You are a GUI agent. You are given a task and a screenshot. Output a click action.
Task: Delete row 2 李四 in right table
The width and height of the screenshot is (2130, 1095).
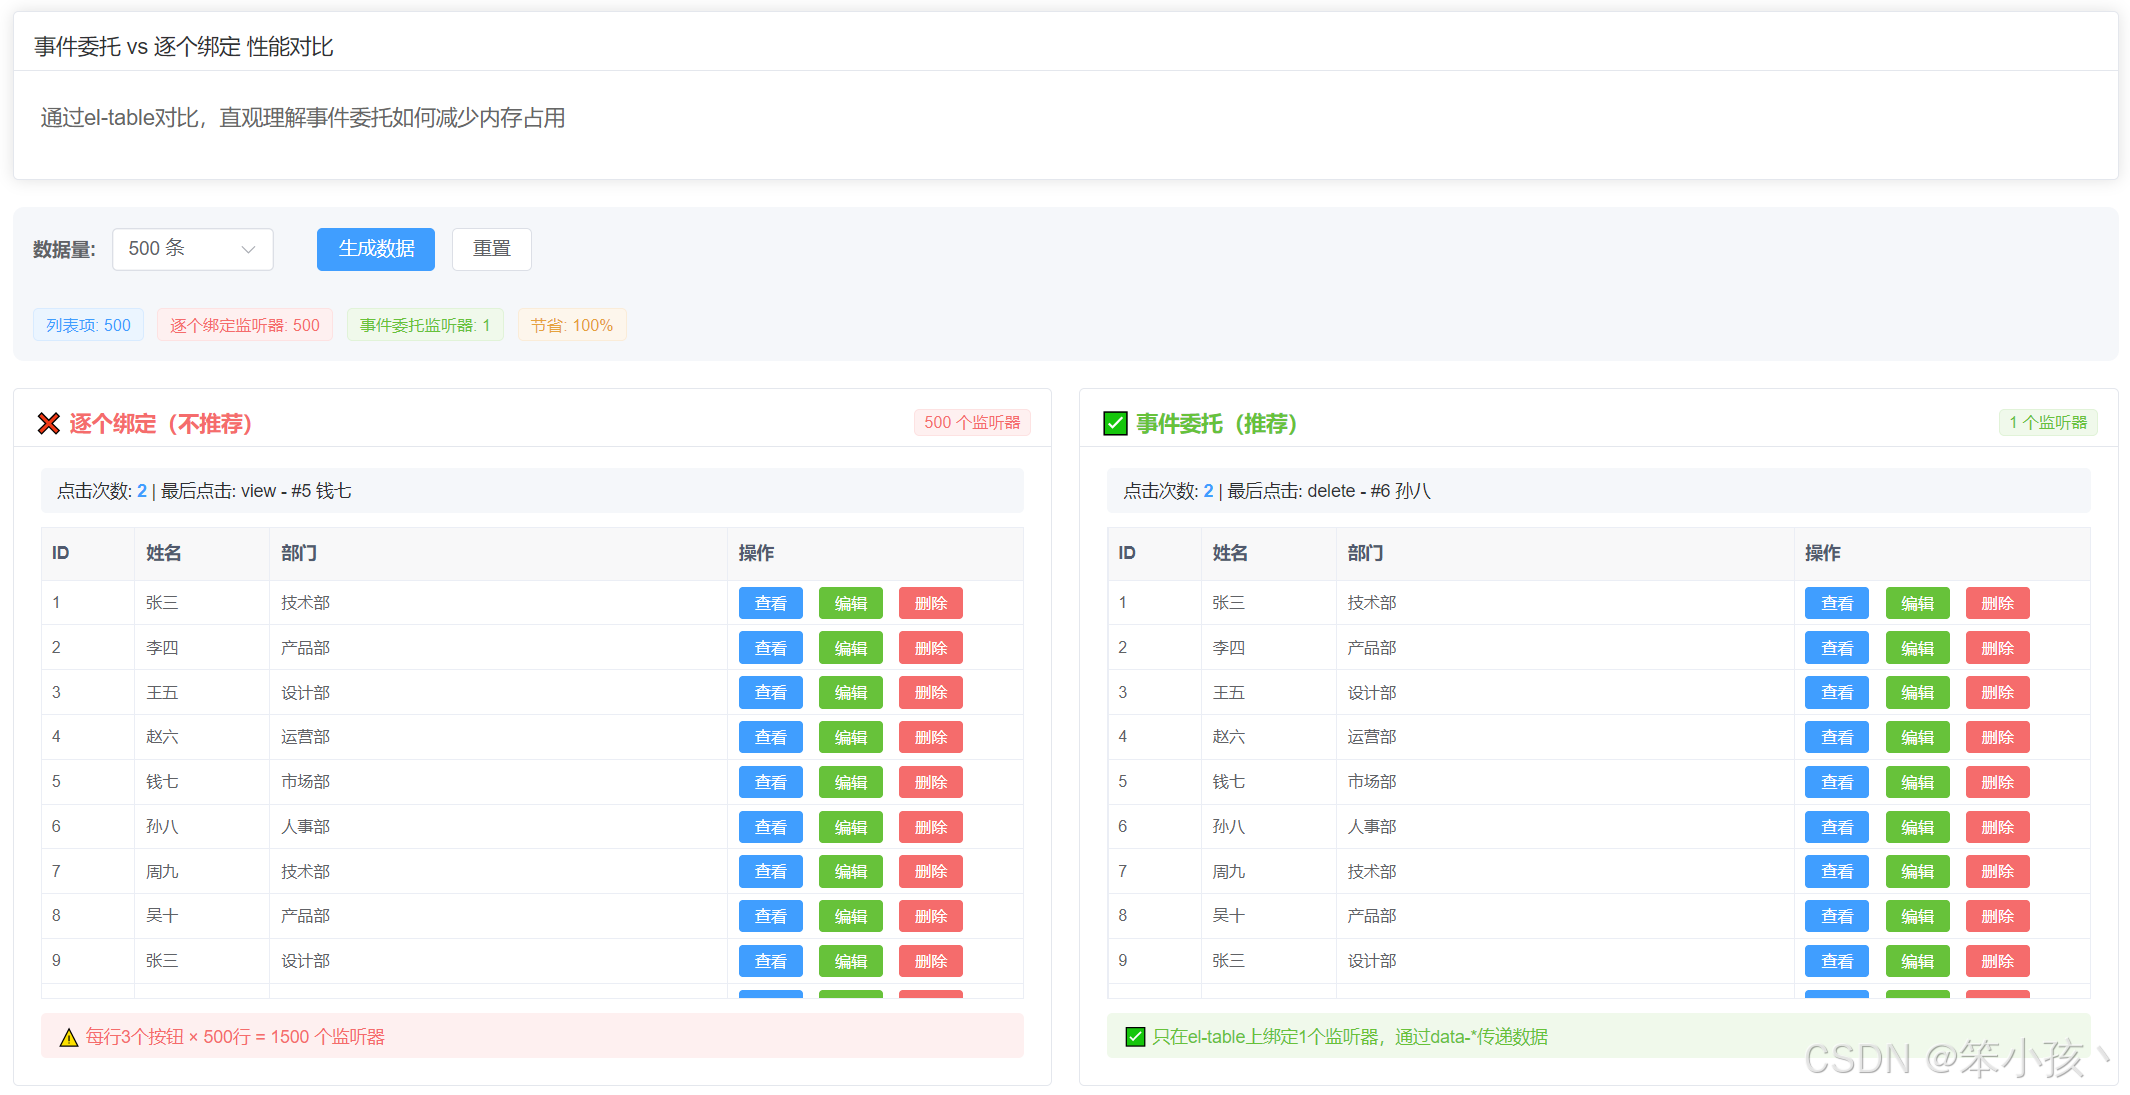click(1998, 648)
